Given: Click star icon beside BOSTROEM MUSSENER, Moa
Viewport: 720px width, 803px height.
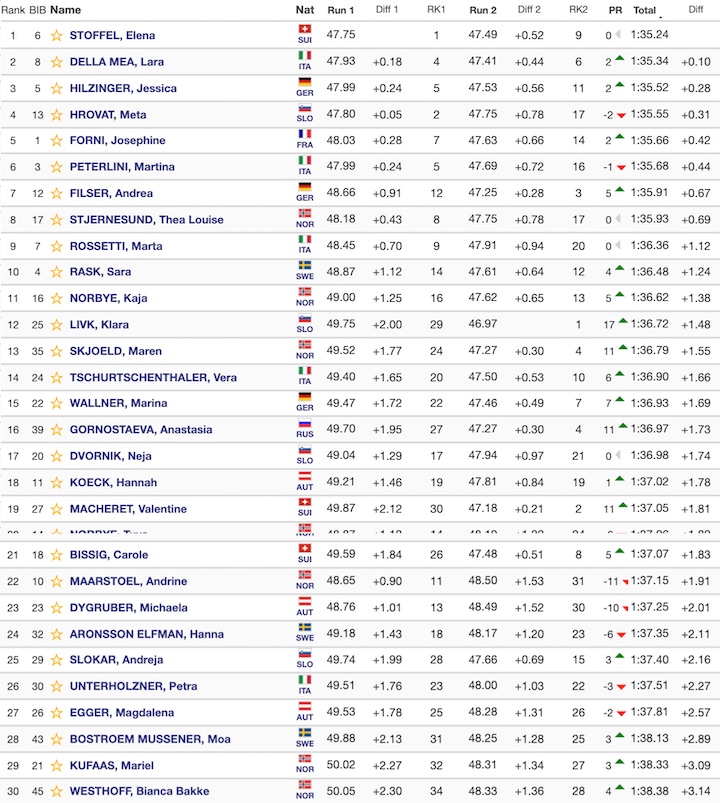Looking at the screenshot, I should pyautogui.click(x=56, y=739).
